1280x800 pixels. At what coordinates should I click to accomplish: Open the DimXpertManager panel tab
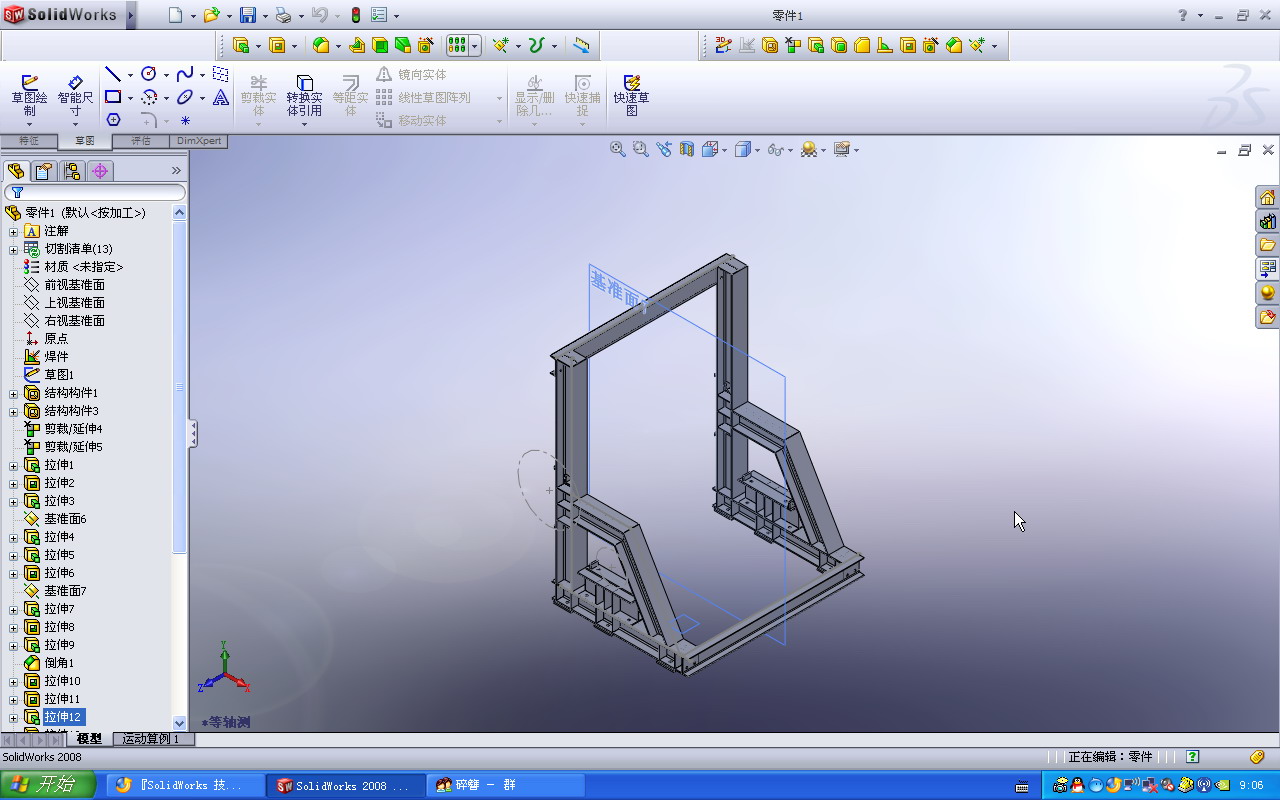click(x=100, y=171)
